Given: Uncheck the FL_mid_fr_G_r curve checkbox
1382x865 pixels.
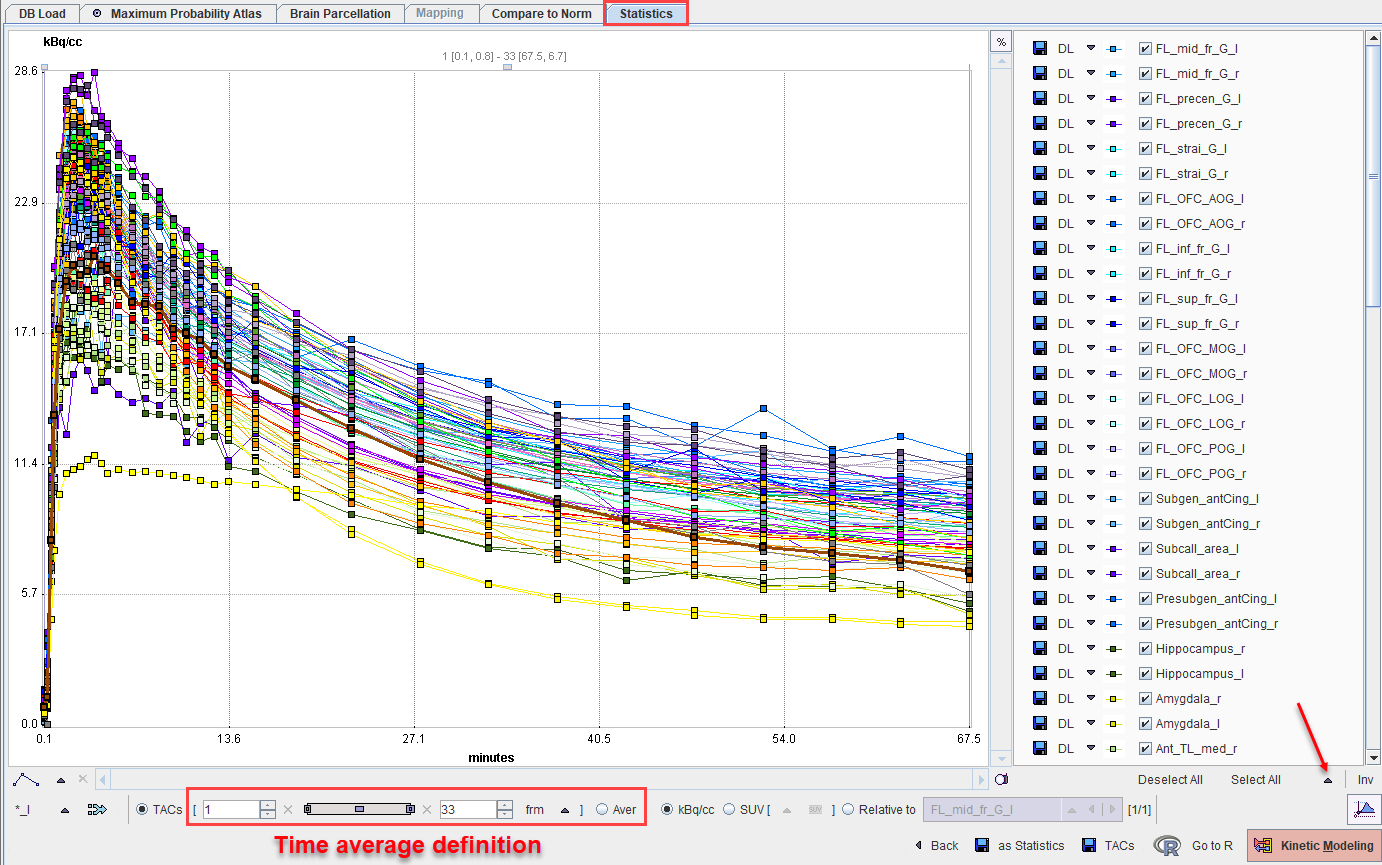Looking at the screenshot, I should tap(1145, 73).
